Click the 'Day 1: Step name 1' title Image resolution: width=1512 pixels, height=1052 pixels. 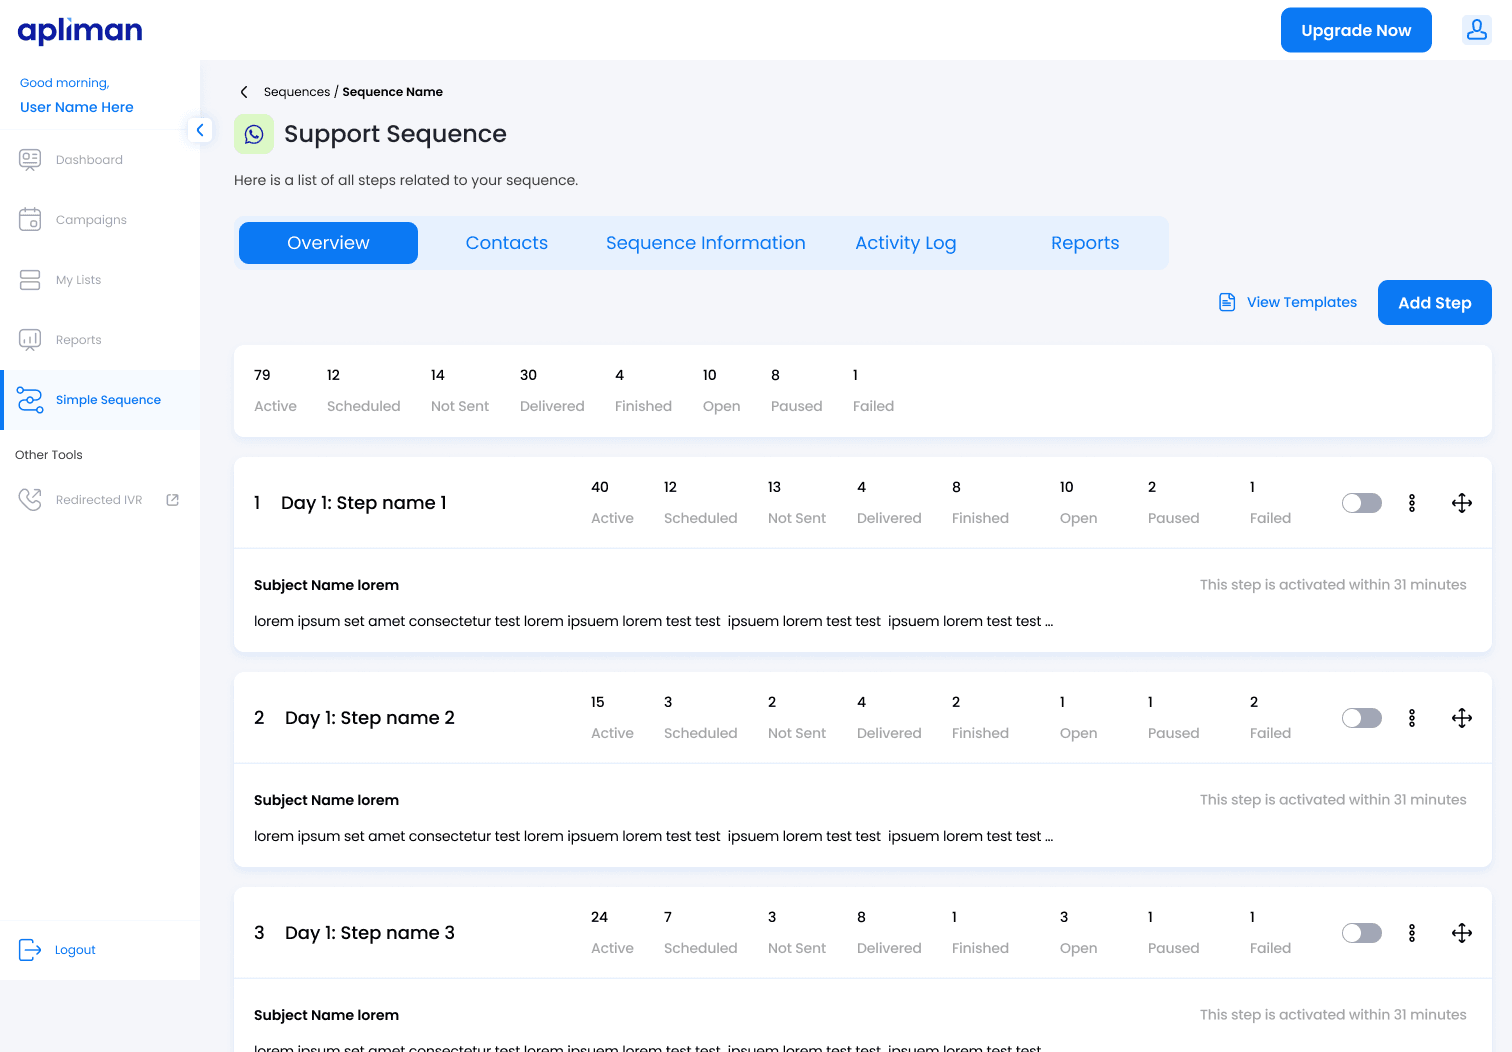(x=364, y=503)
